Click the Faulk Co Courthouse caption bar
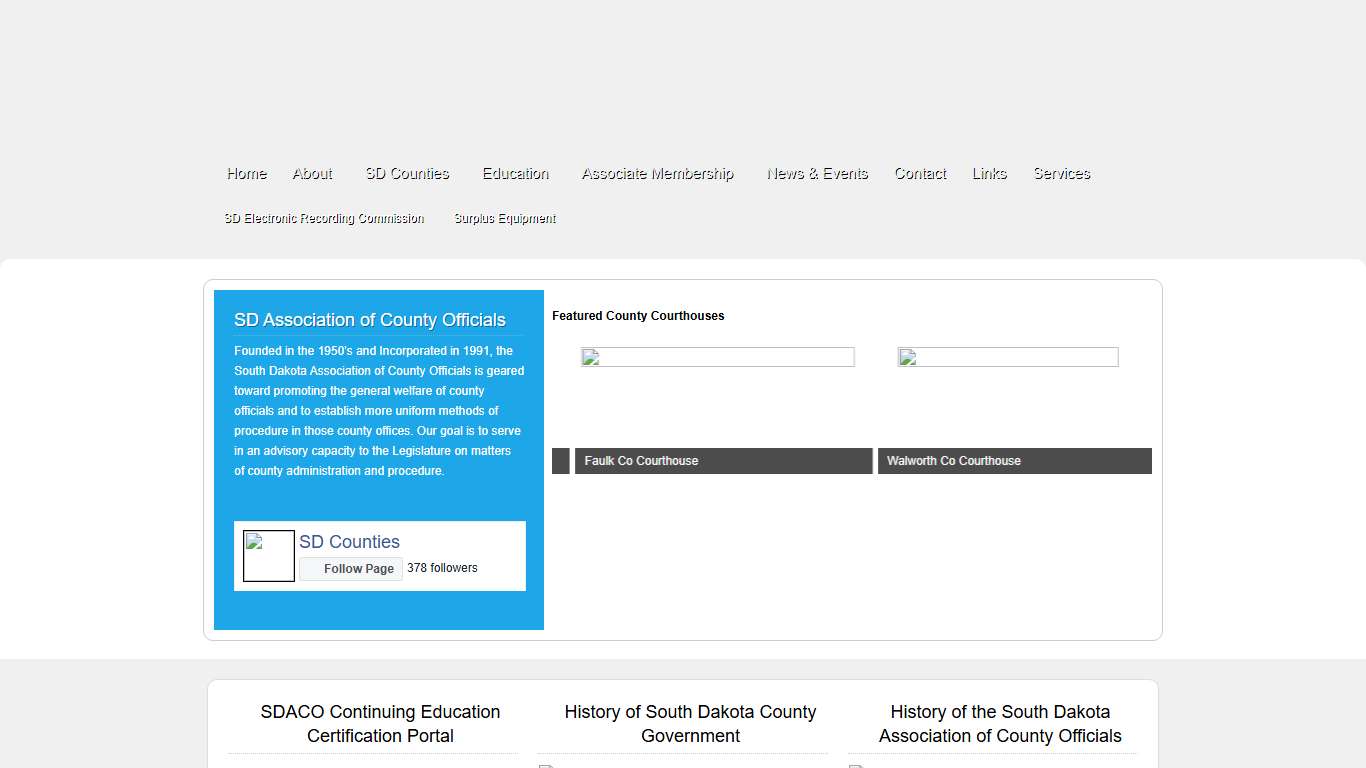The width and height of the screenshot is (1366, 768). 722,461
